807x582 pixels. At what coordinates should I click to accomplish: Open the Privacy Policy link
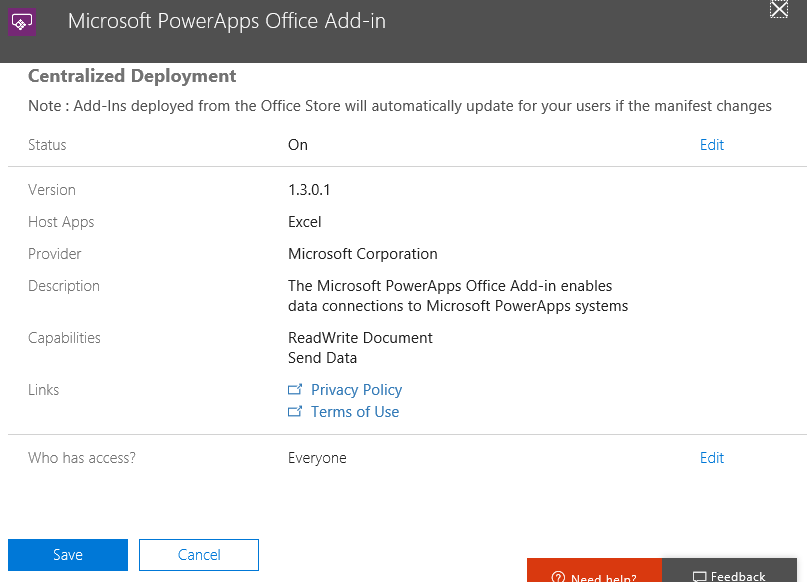pos(356,390)
